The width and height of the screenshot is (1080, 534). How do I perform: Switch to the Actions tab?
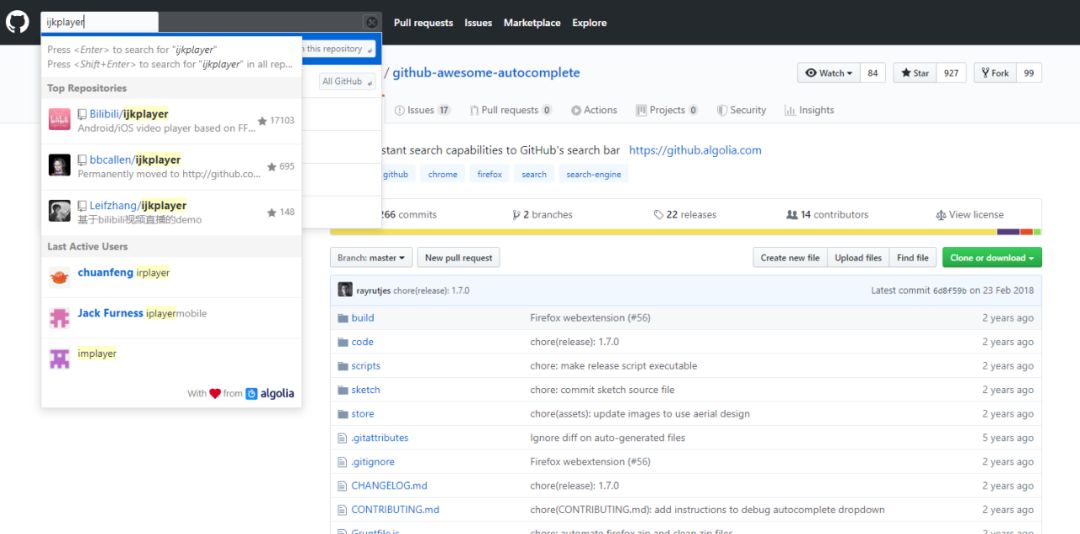click(x=594, y=110)
